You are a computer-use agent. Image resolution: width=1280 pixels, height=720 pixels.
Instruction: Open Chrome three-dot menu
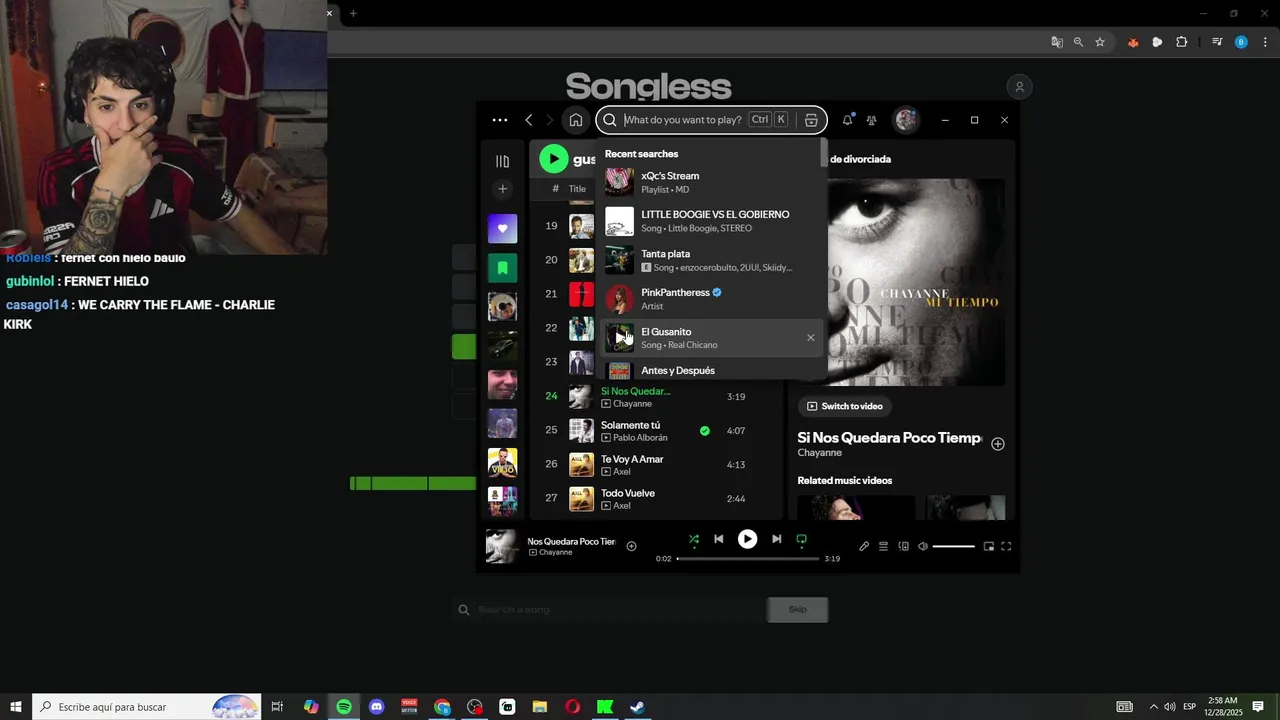point(1265,42)
